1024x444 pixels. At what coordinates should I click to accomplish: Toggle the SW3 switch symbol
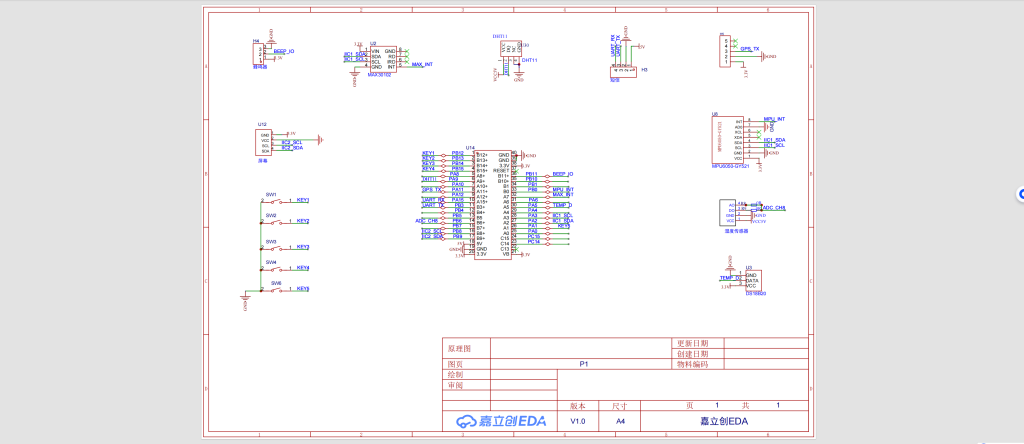coord(271,248)
